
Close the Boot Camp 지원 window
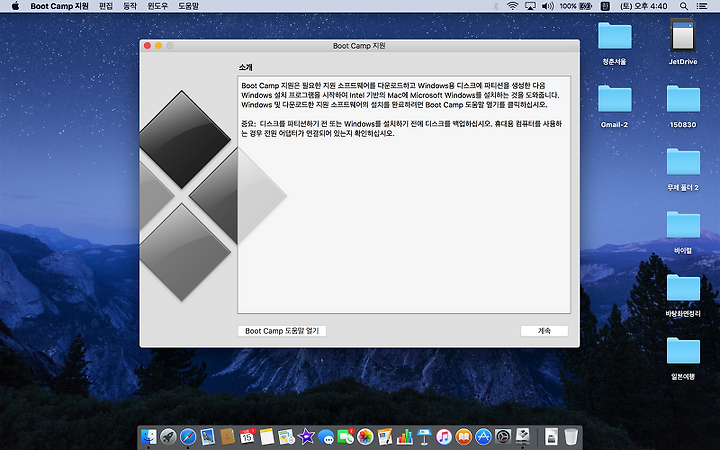tap(147, 45)
